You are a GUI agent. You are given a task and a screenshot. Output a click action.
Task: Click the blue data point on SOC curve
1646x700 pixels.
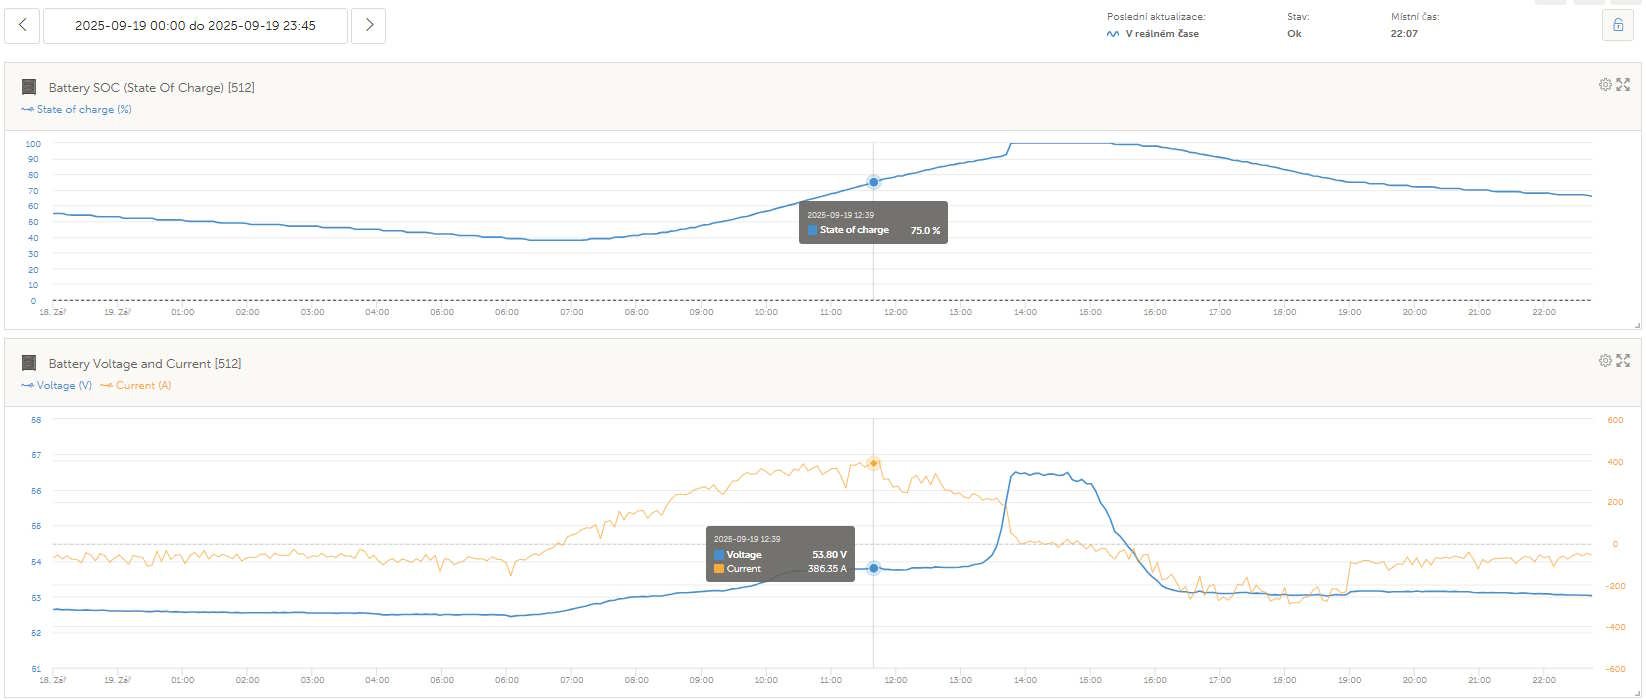click(874, 182)
